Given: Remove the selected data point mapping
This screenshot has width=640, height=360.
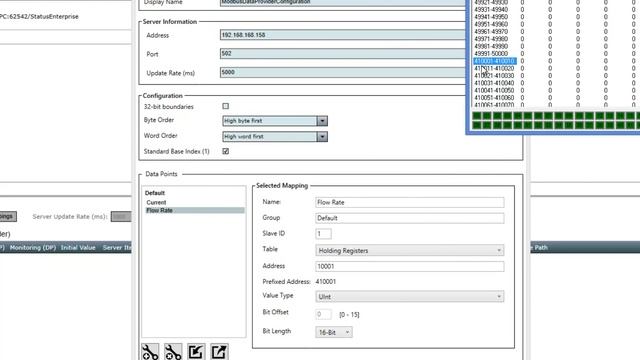Looking at the screenshot, I should pos(173,352).
